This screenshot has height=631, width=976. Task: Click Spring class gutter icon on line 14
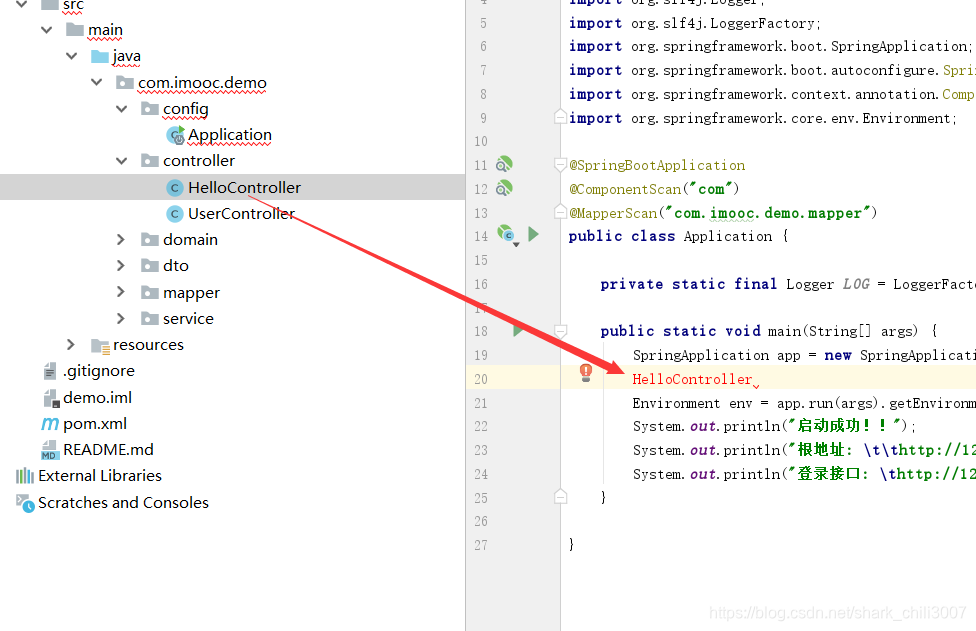pyautogui.click(x=507, y=235)
